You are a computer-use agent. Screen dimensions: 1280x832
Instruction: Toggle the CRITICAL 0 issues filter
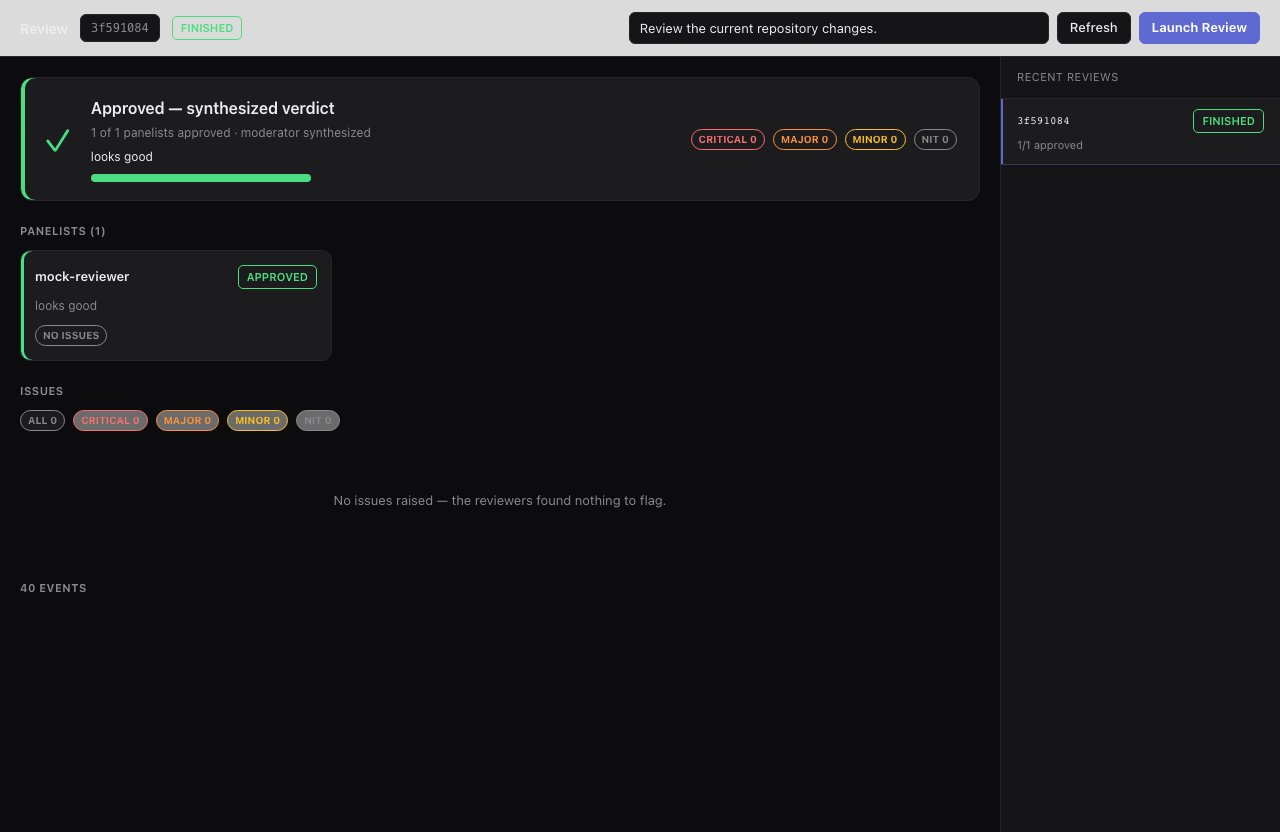tap(110, 421)
